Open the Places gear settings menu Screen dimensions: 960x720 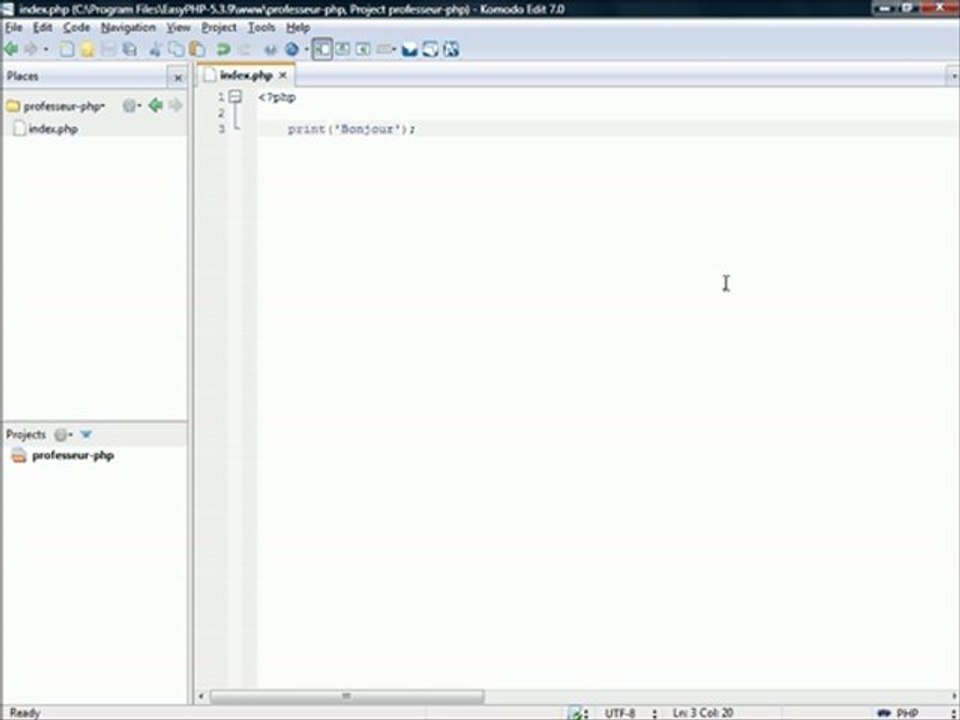point(131,106)
